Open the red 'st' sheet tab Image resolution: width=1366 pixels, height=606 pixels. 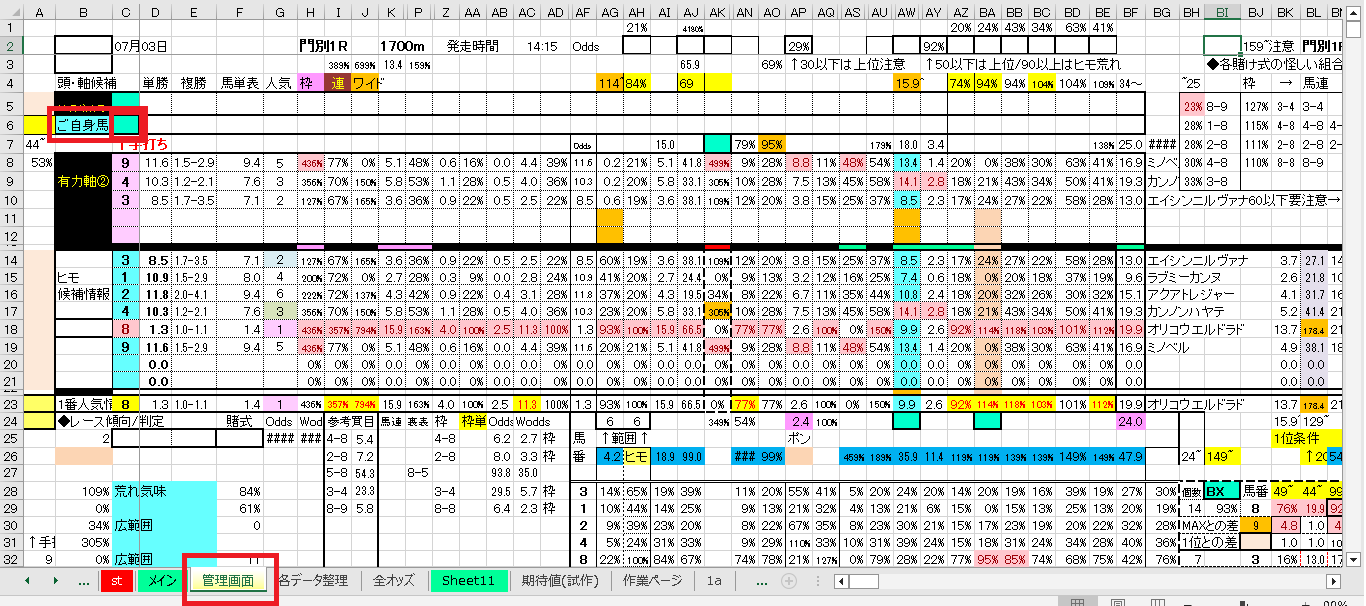[117, 580]
